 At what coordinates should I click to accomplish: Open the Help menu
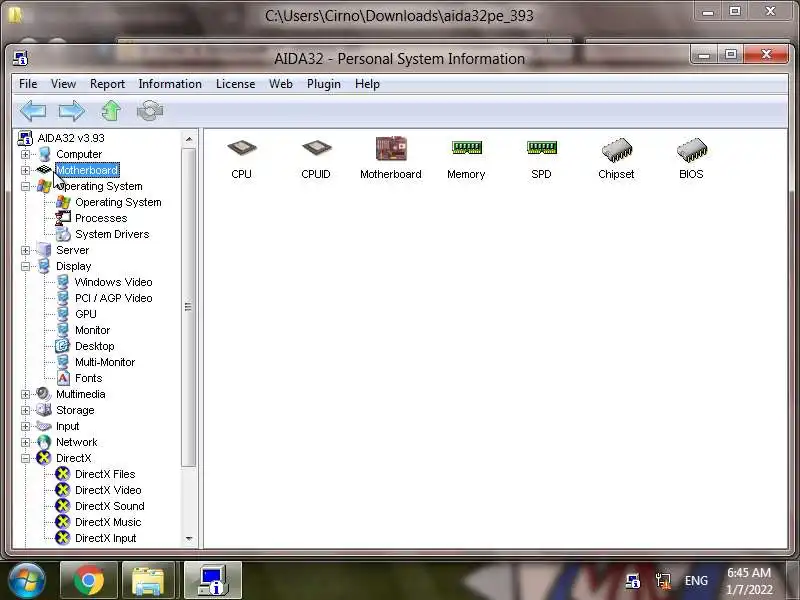coord(367,84)
